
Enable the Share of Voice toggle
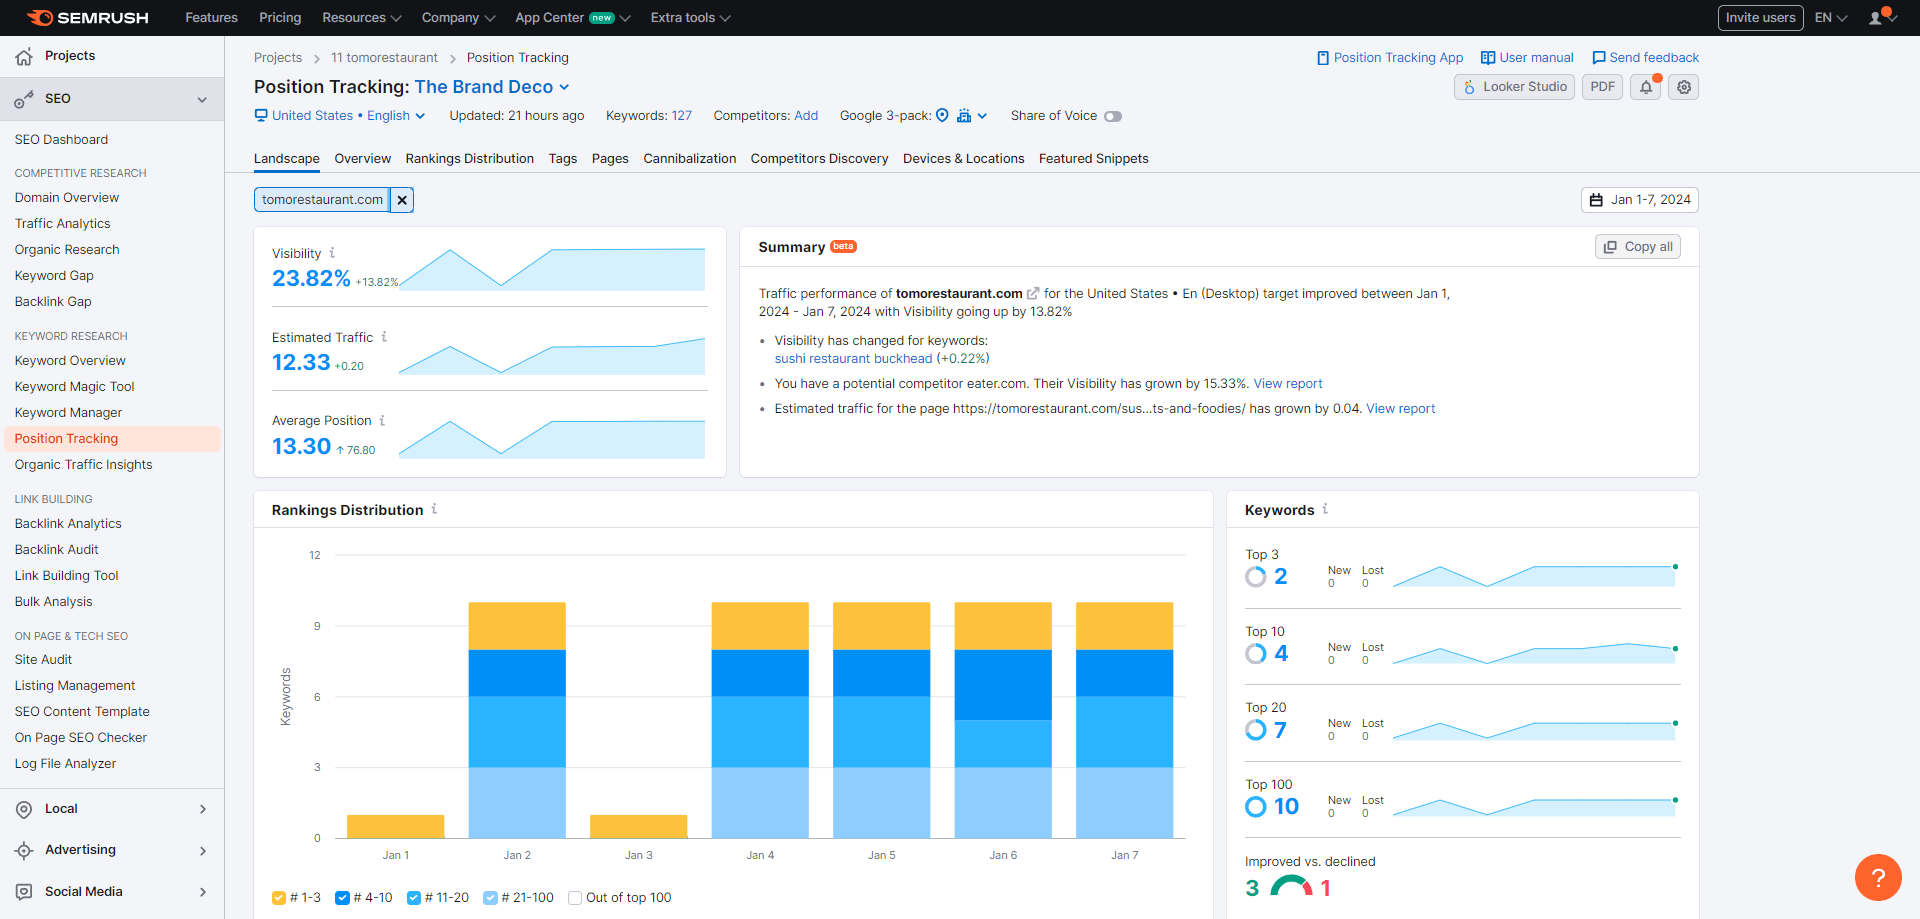pos(1113,116)
